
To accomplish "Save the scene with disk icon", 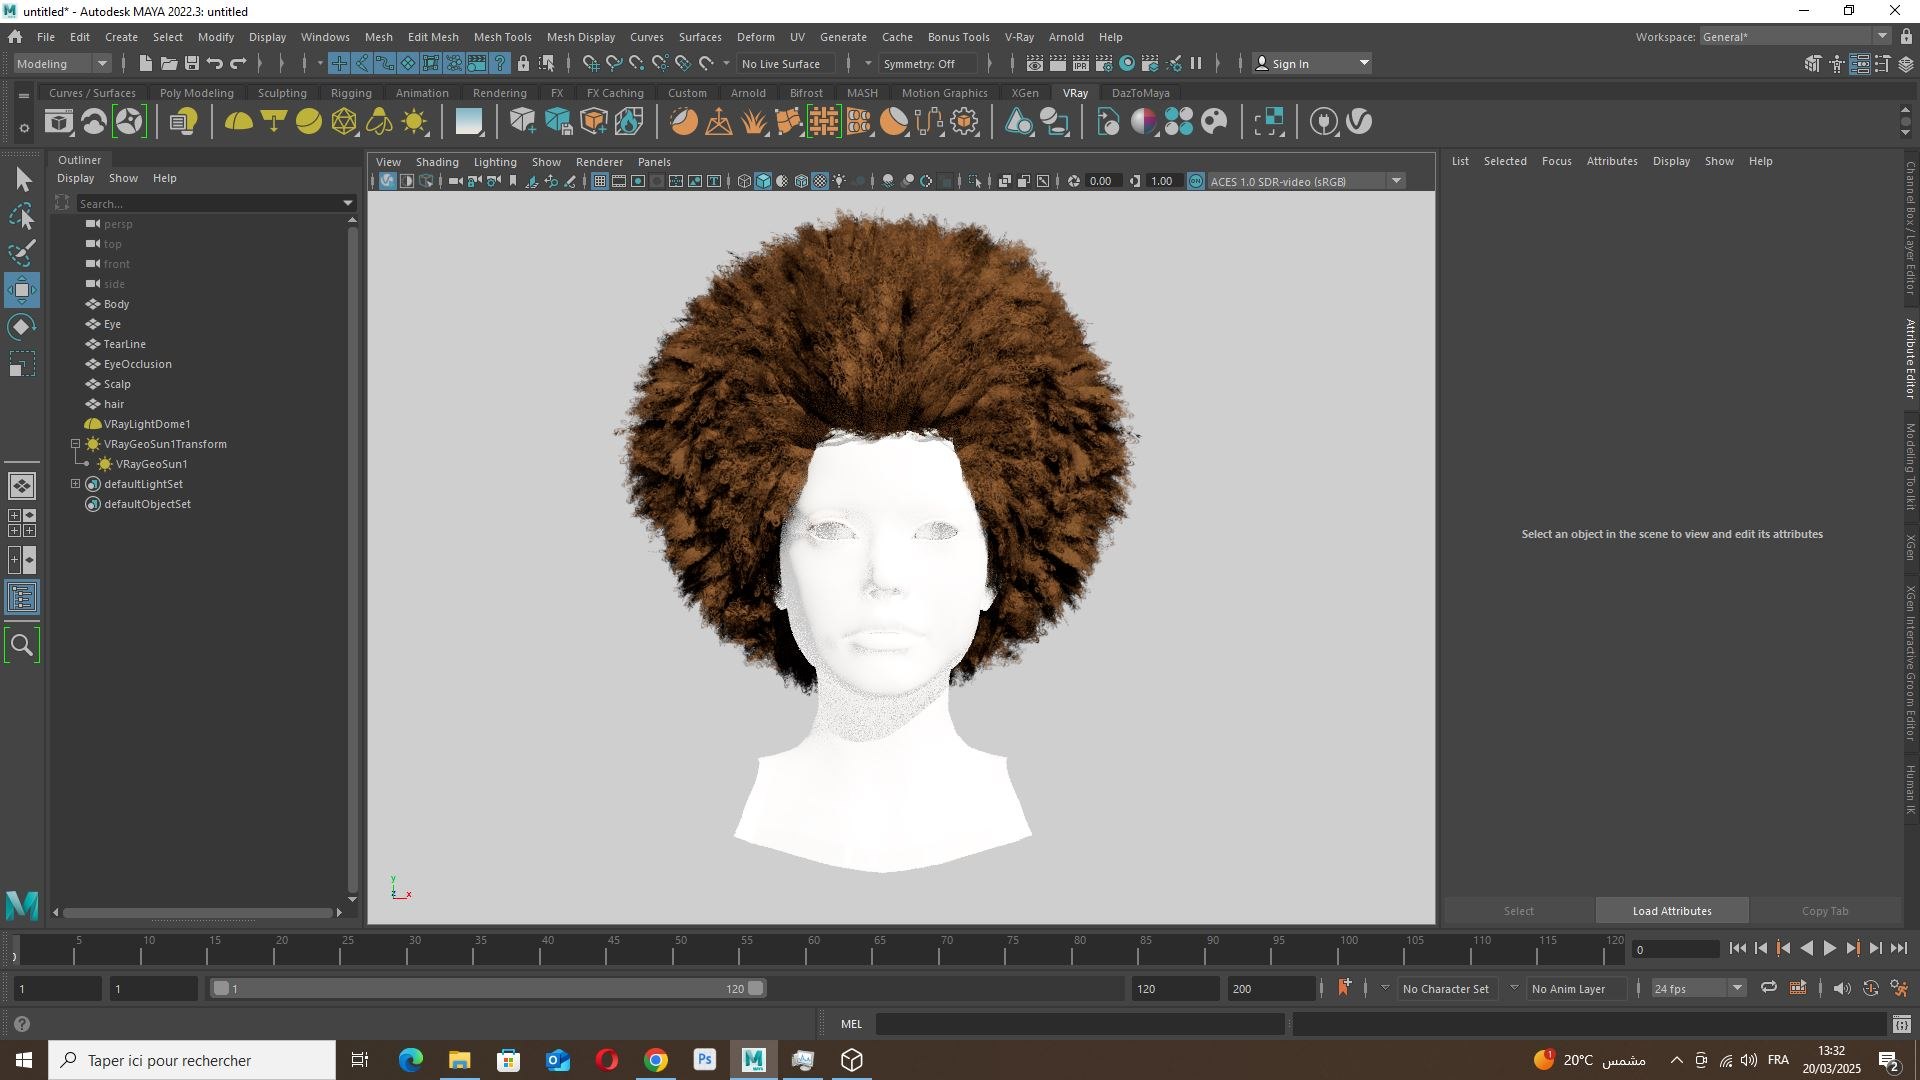I will coord(192,63).
